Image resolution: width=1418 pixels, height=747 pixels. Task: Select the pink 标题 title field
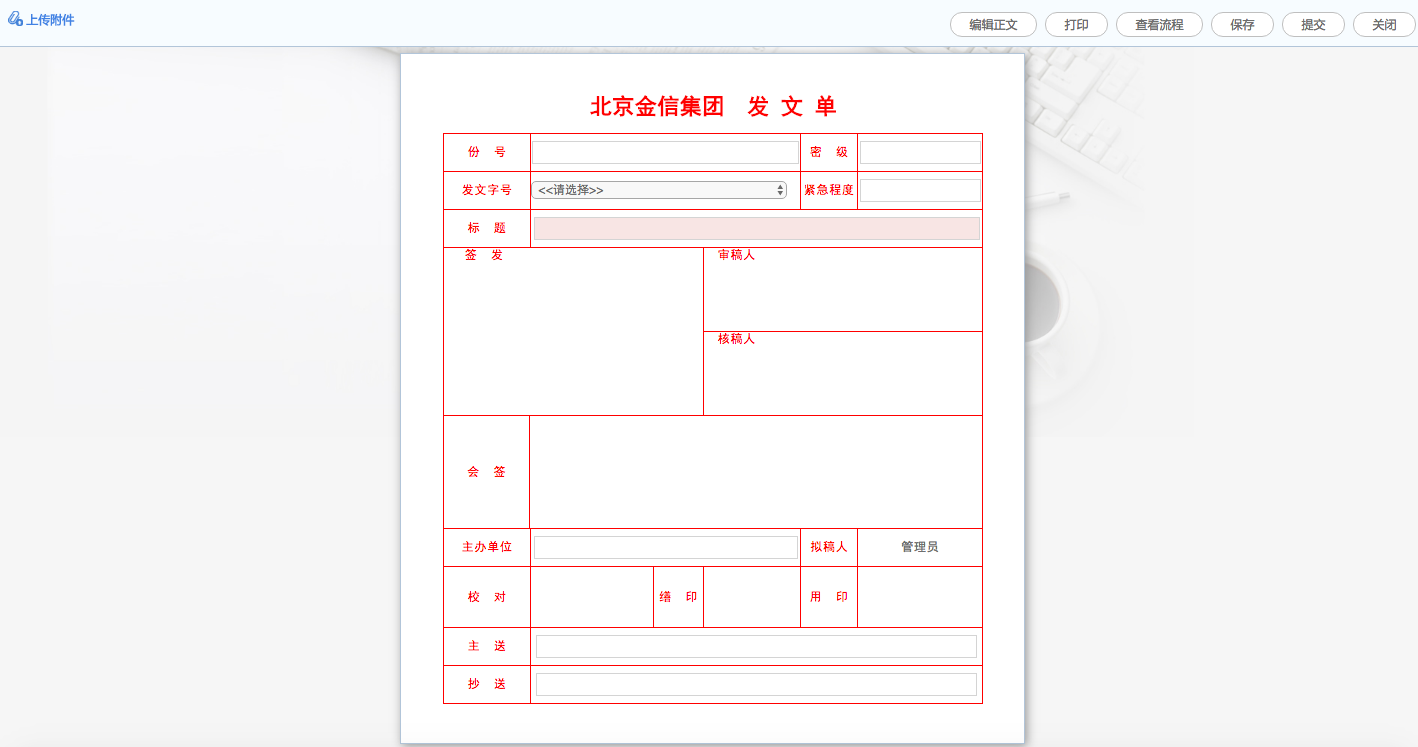756,228
